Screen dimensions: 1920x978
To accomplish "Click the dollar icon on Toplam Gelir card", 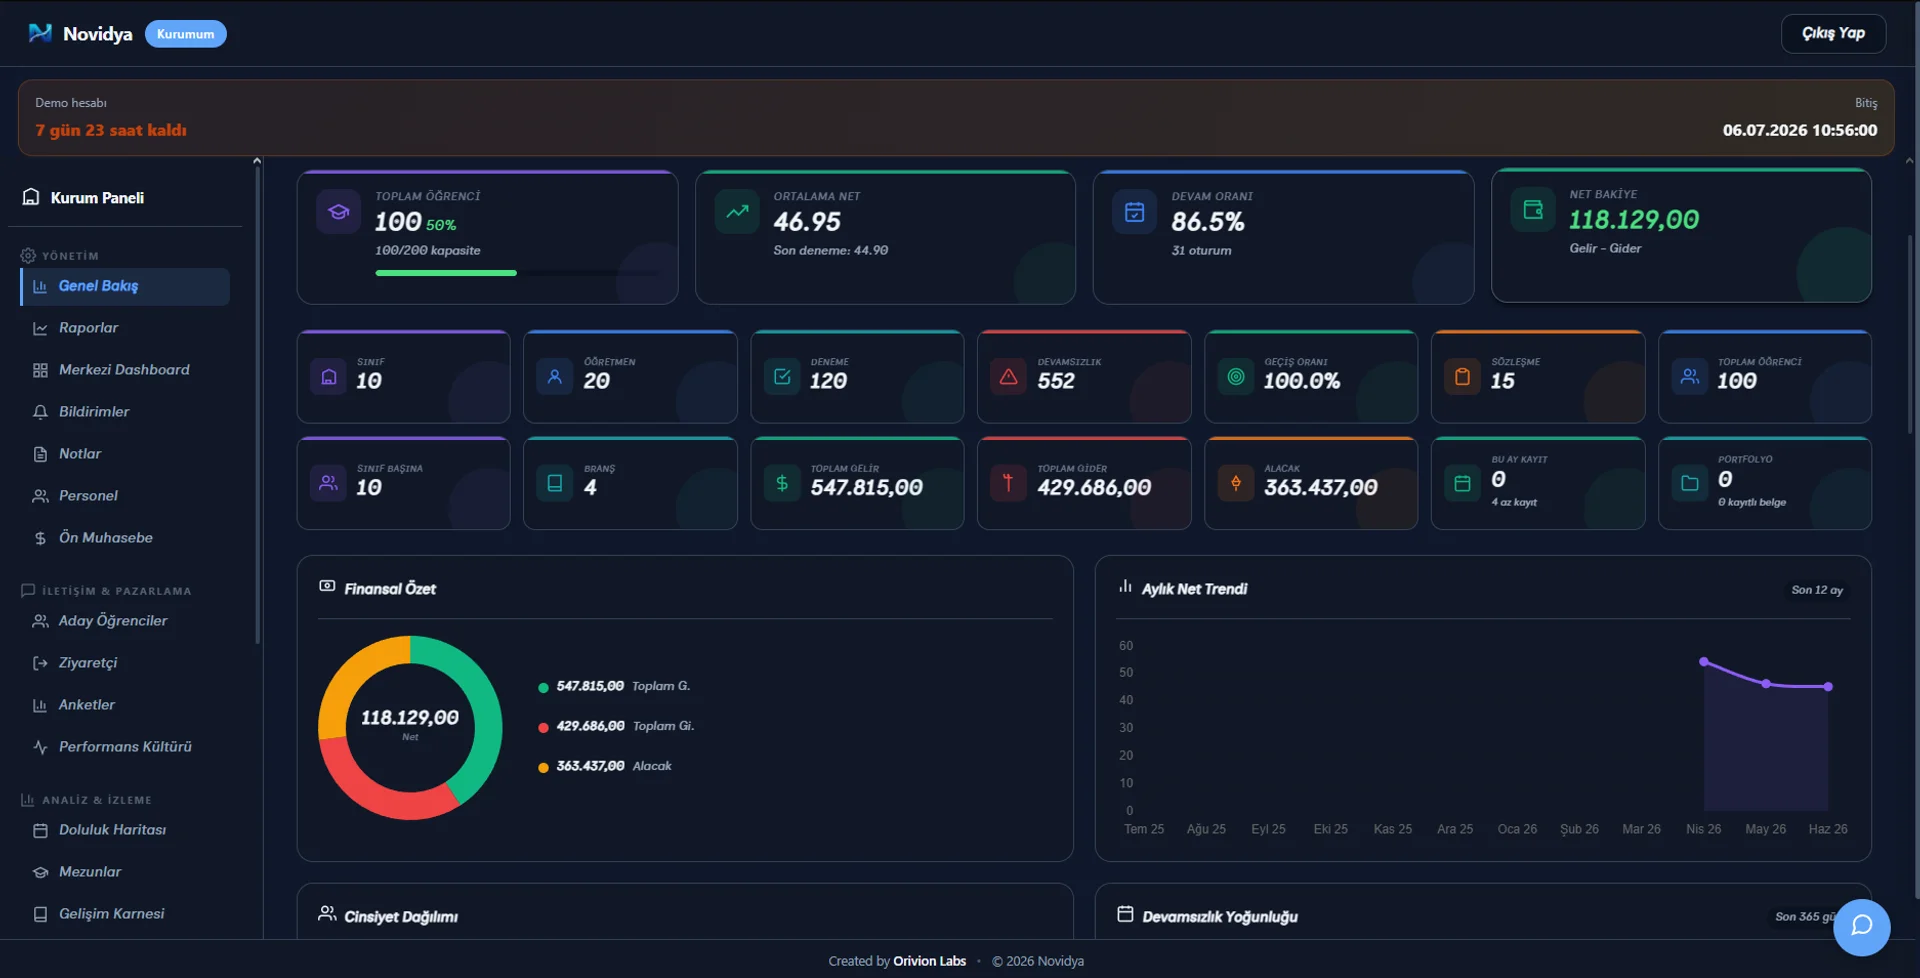I will [x=782, y=484].
